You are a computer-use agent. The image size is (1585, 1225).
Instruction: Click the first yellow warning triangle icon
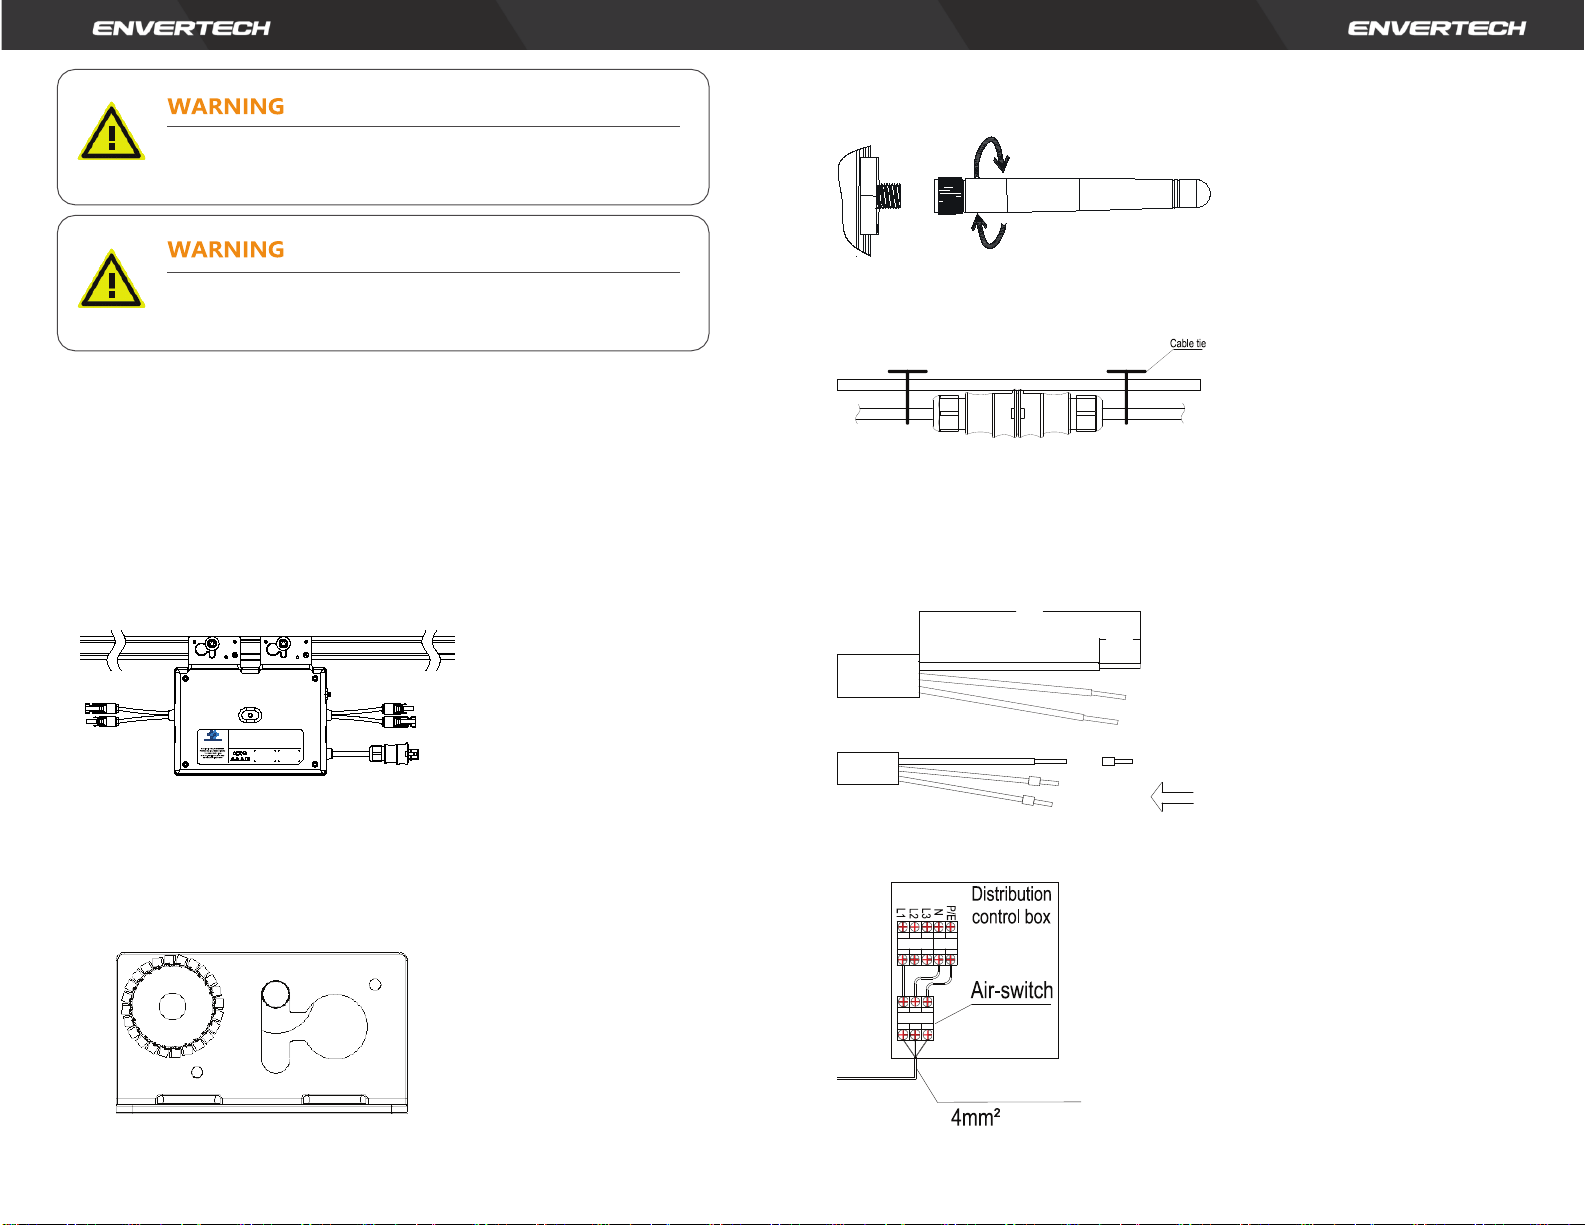click(111, 133)
